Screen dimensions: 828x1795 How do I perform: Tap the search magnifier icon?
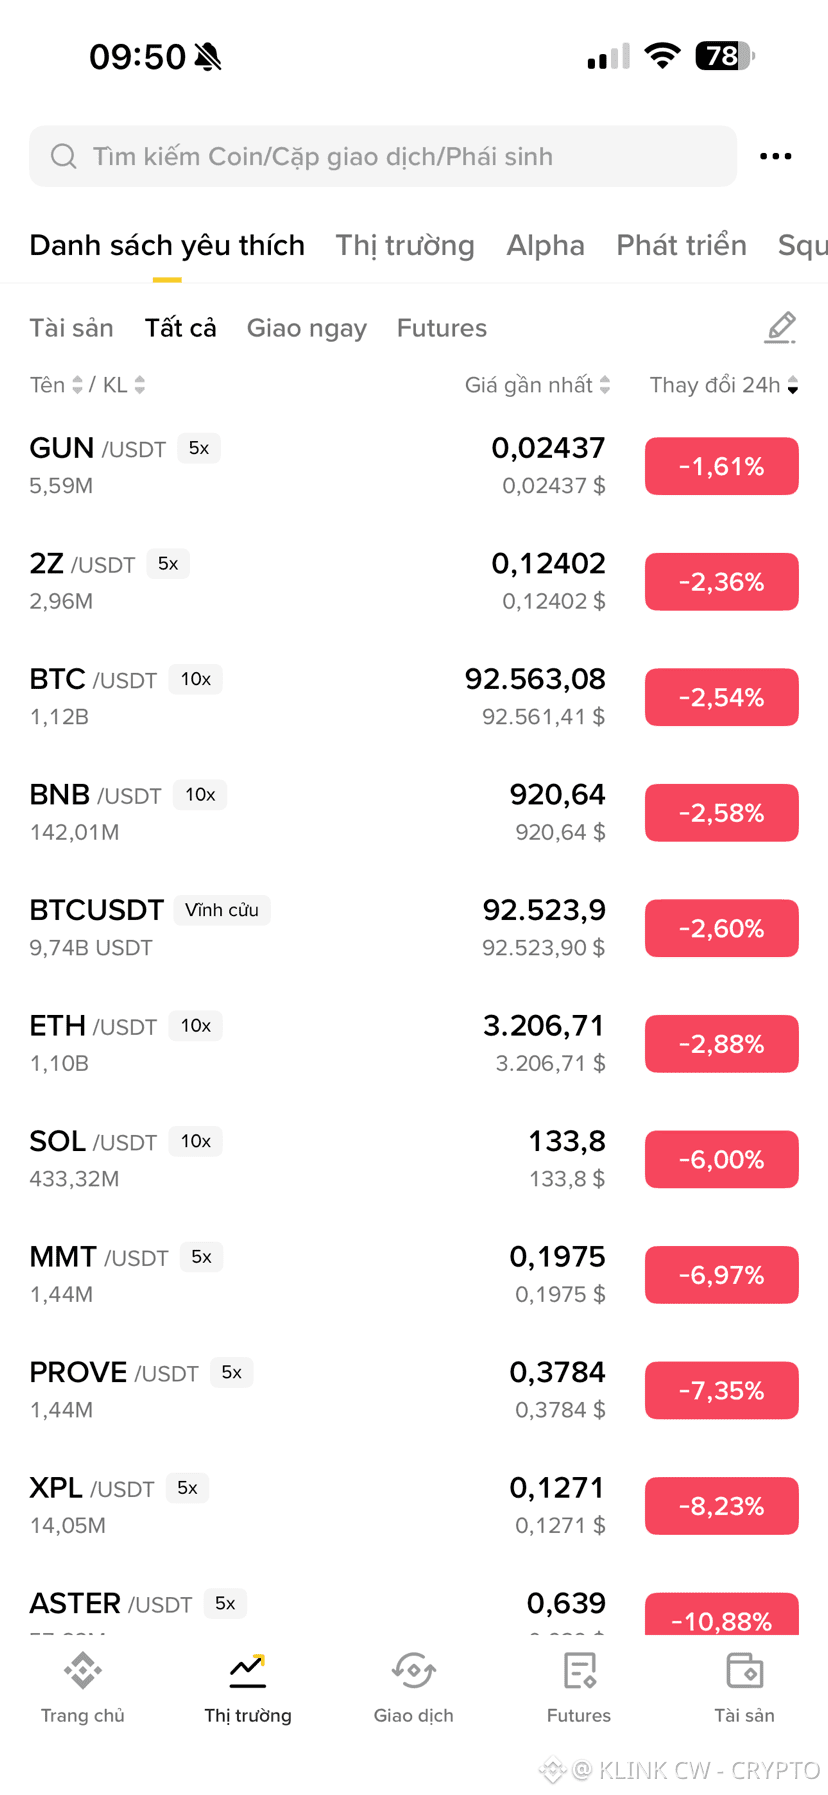(64, 156)
